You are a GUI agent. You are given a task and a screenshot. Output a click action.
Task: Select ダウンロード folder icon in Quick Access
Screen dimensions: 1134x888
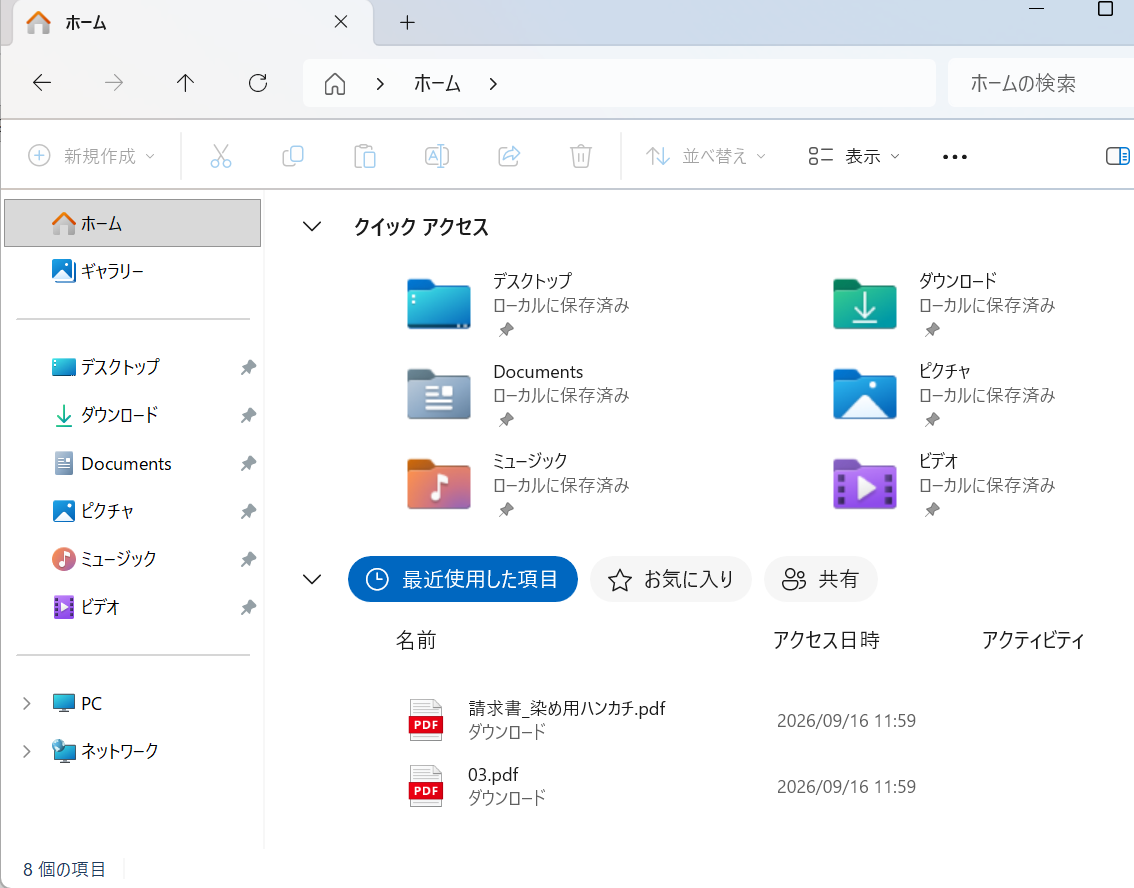(864, 304)
